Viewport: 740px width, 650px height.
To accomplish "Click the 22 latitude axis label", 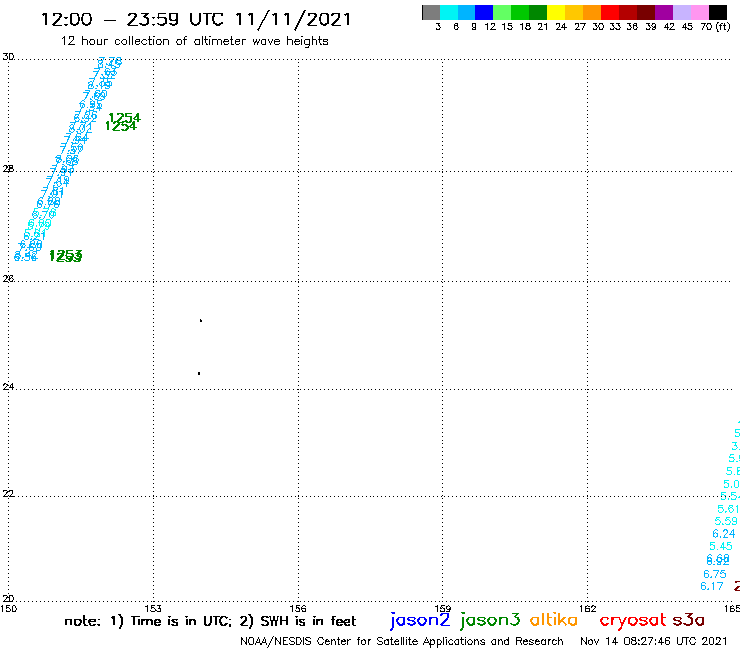I will click(8, 493).
